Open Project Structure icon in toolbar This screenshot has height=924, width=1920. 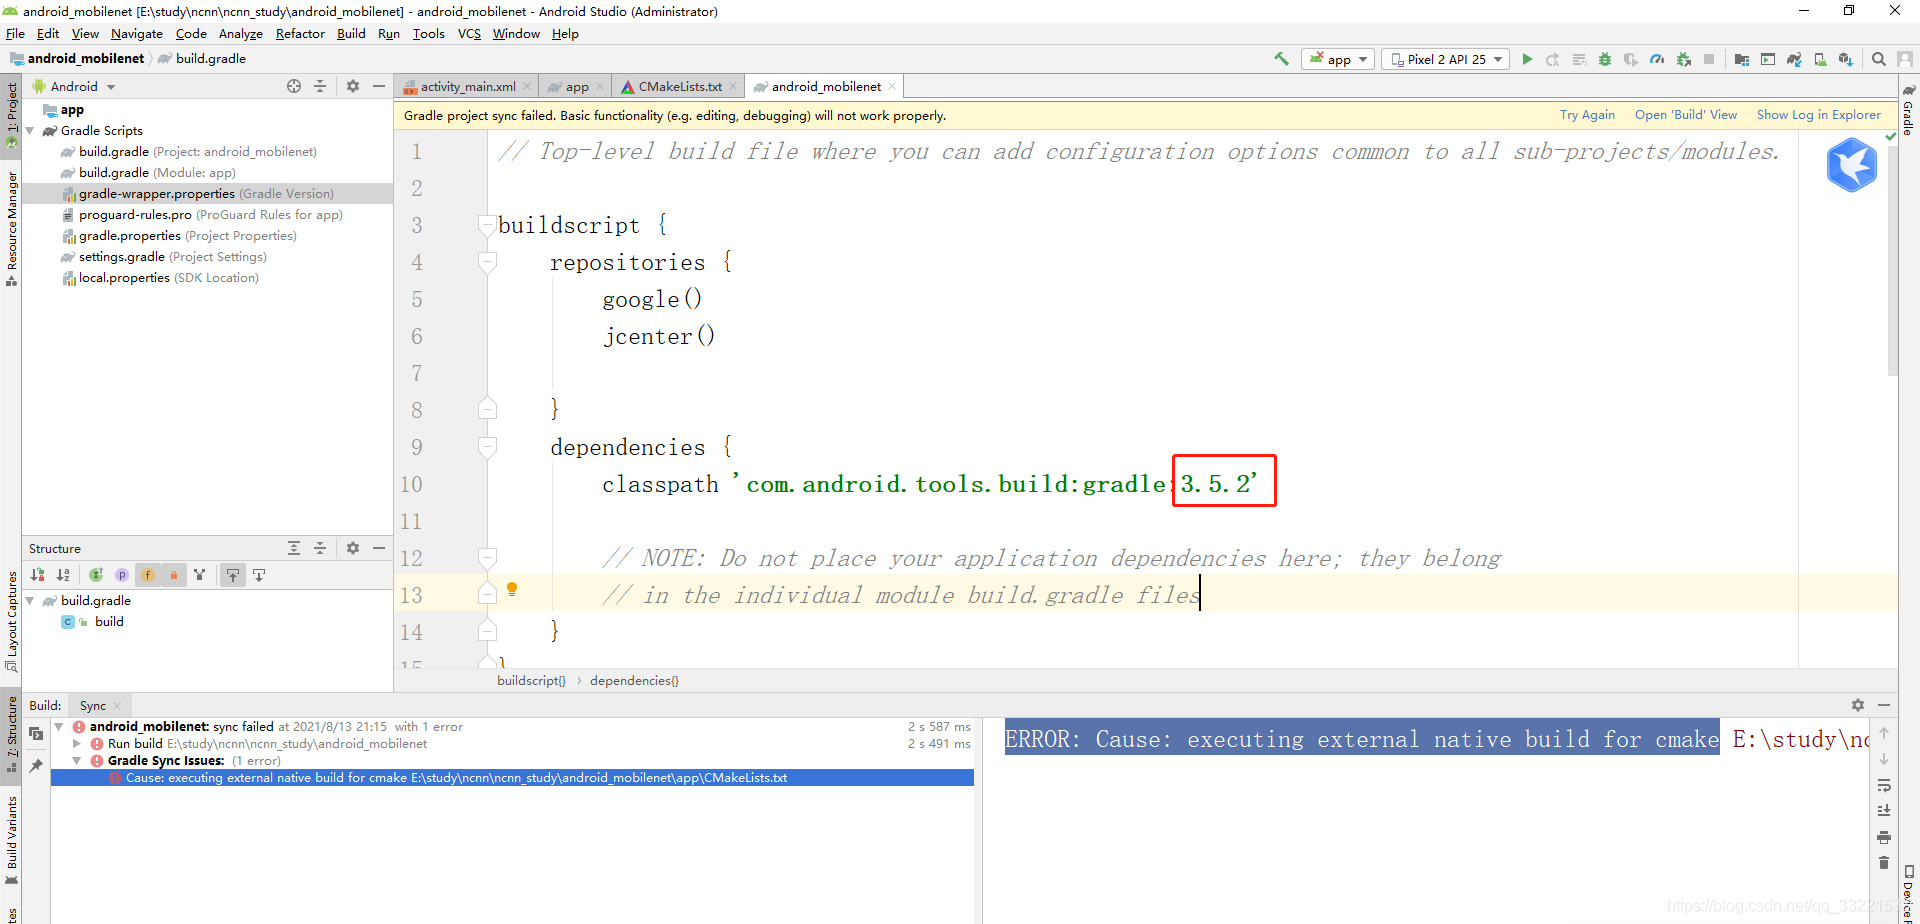pos(1742,59)
